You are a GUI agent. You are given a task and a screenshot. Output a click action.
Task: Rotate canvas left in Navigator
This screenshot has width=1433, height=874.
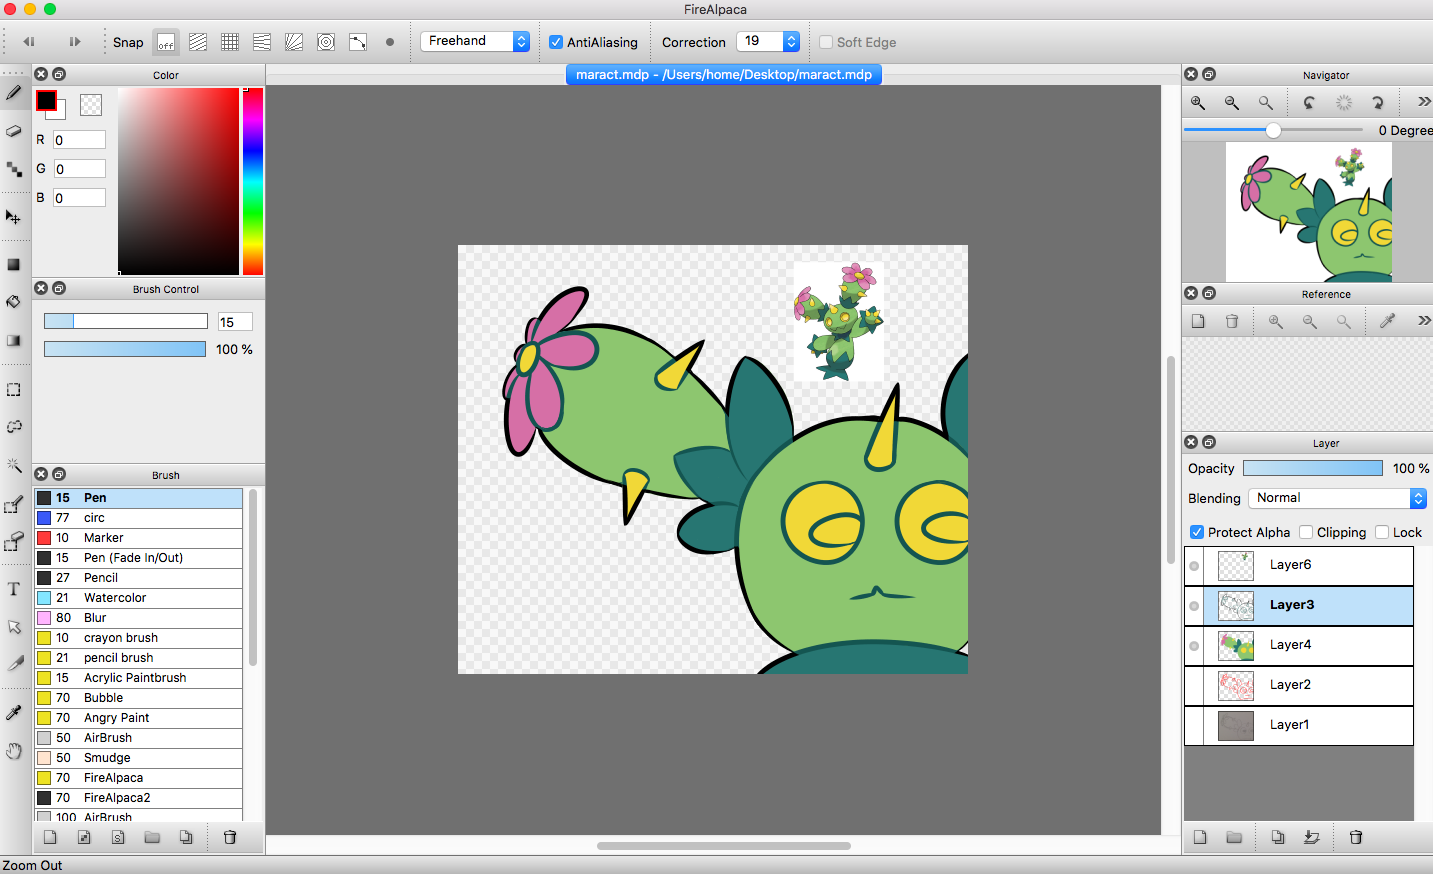[x=1309, y=102]
